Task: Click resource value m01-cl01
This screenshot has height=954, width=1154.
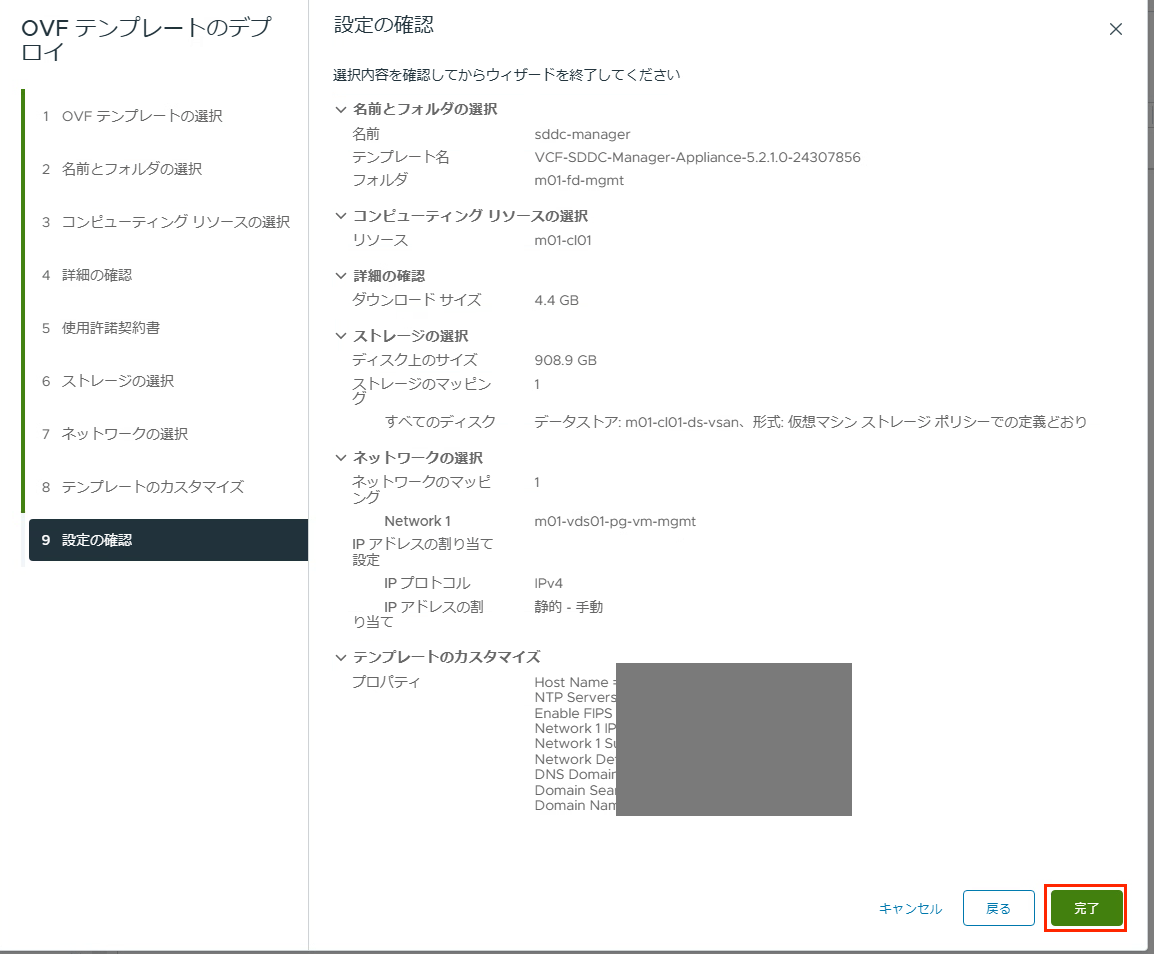Action: pos(563,240)
